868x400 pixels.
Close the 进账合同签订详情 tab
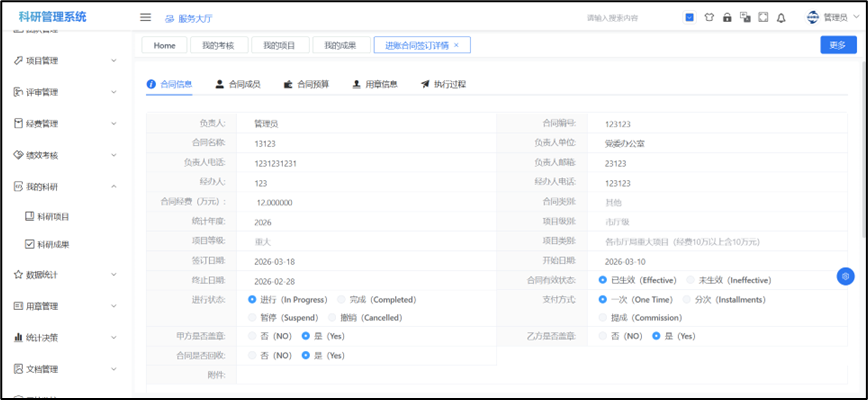pos(457,45)
